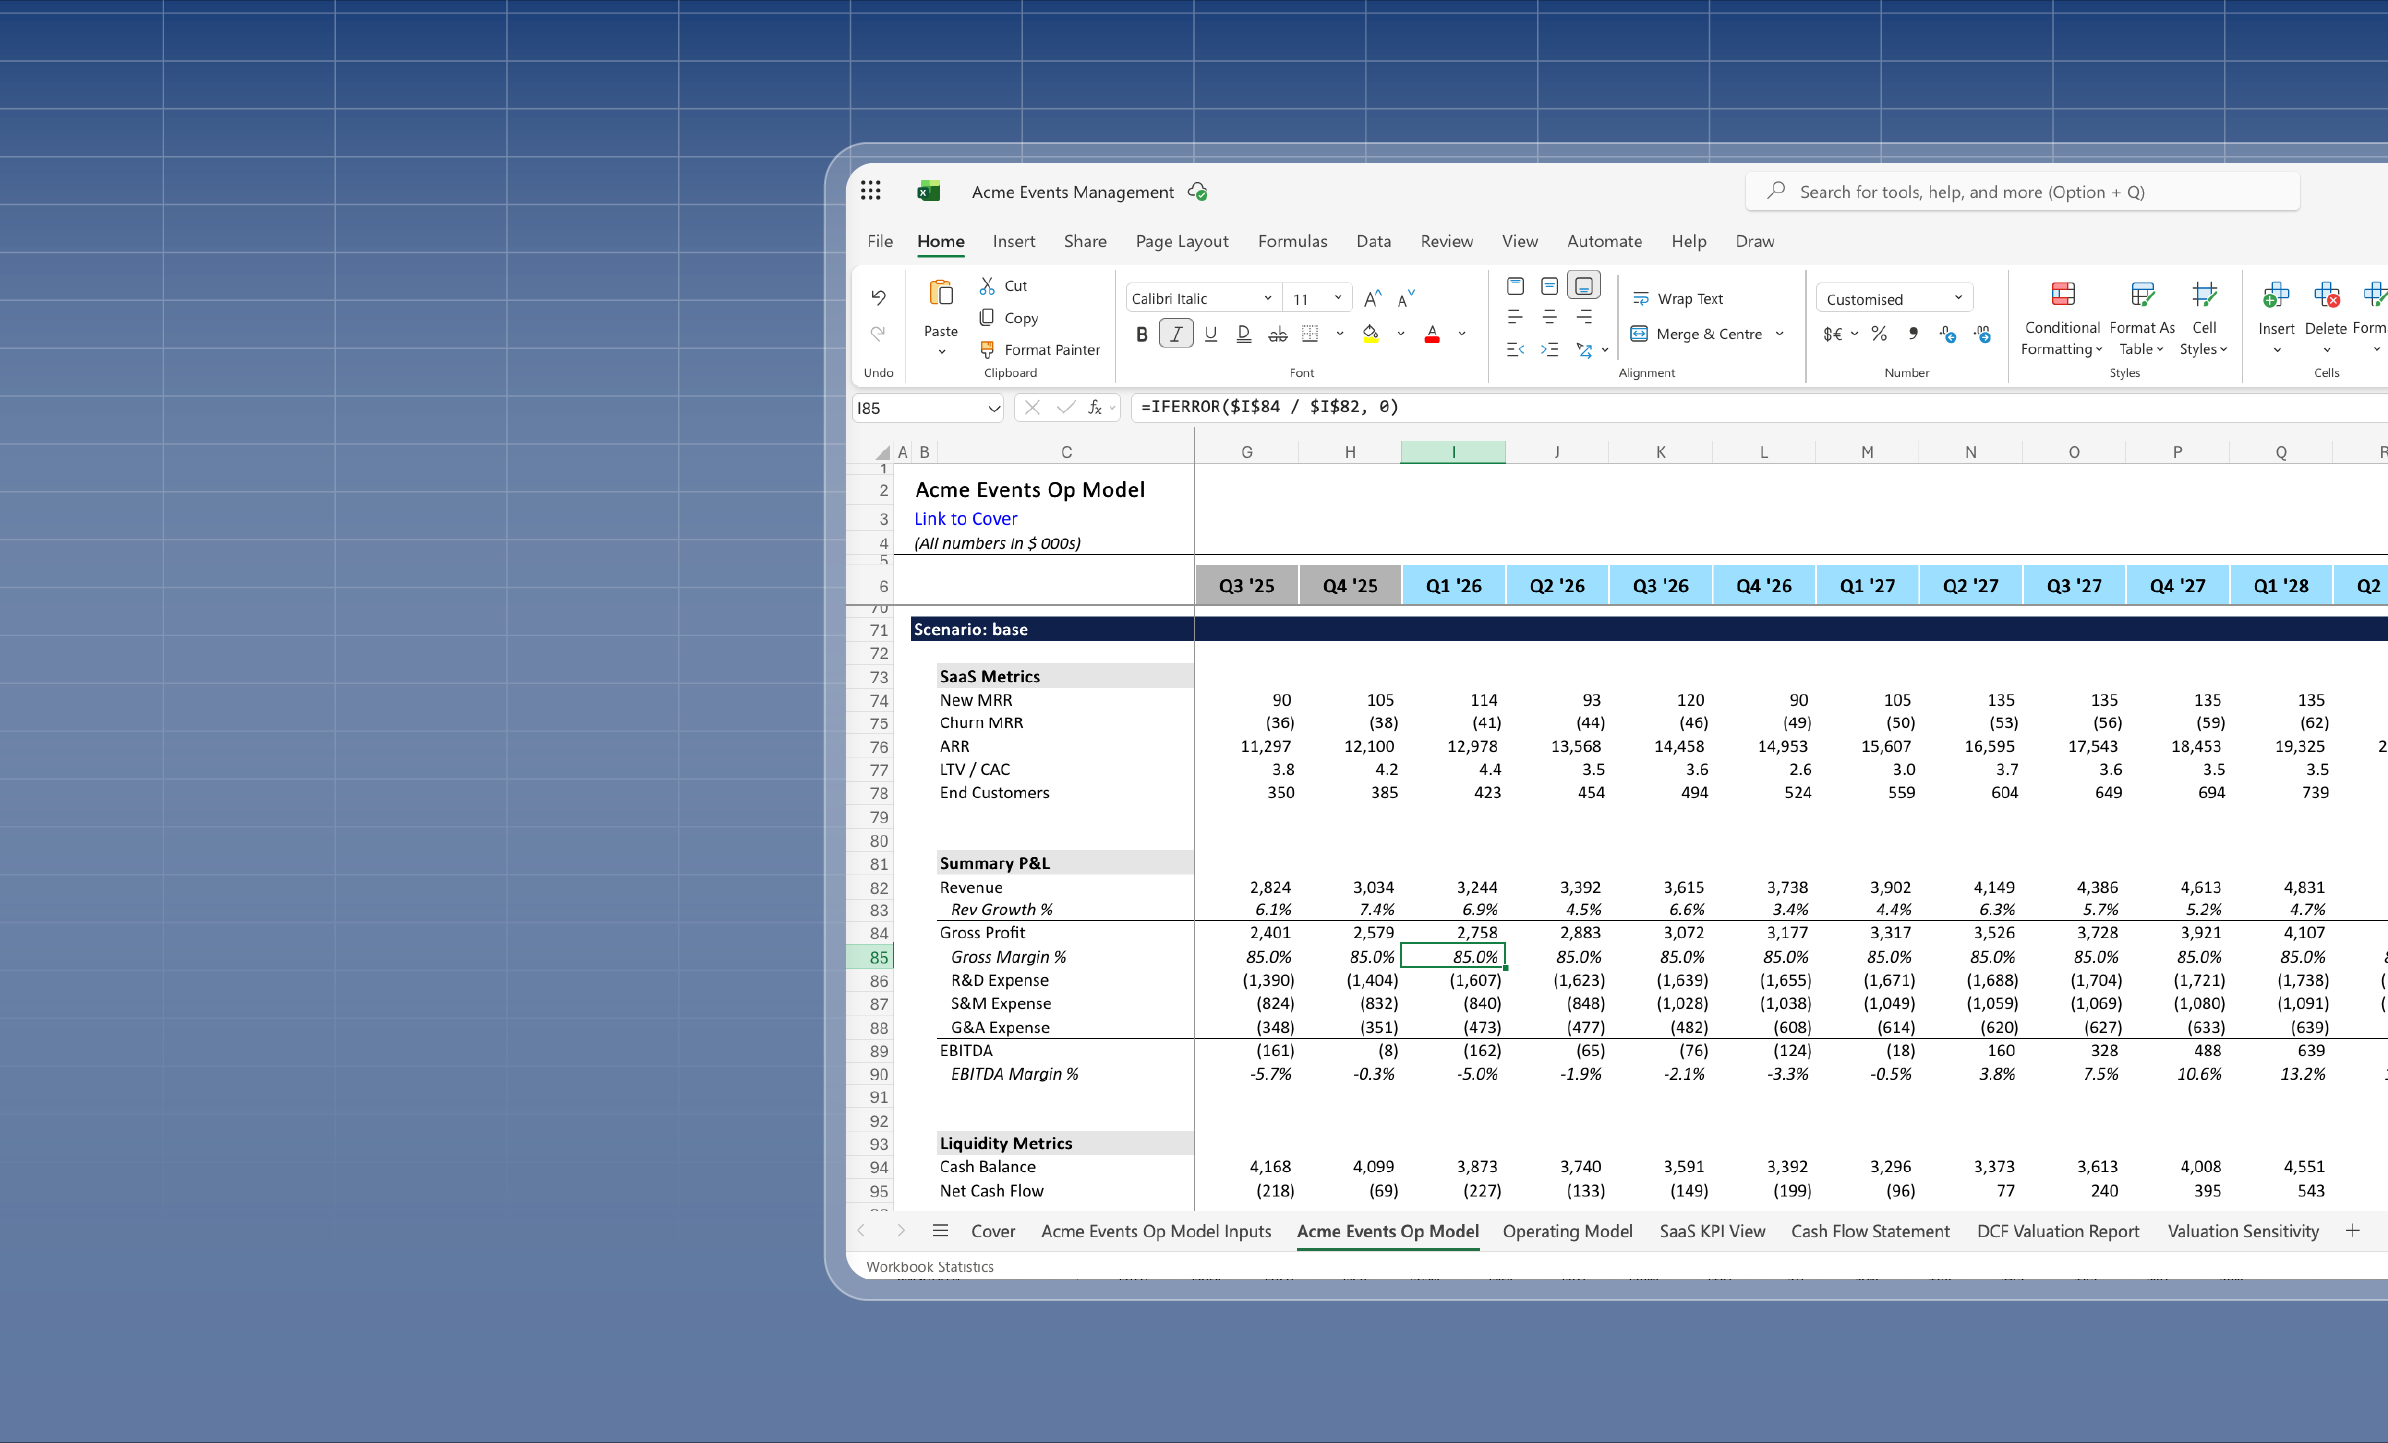The width and height of the screenshot is (2388, 1443).
Task: Click the decrease decimal places icon
Action: pos(1948,334)
